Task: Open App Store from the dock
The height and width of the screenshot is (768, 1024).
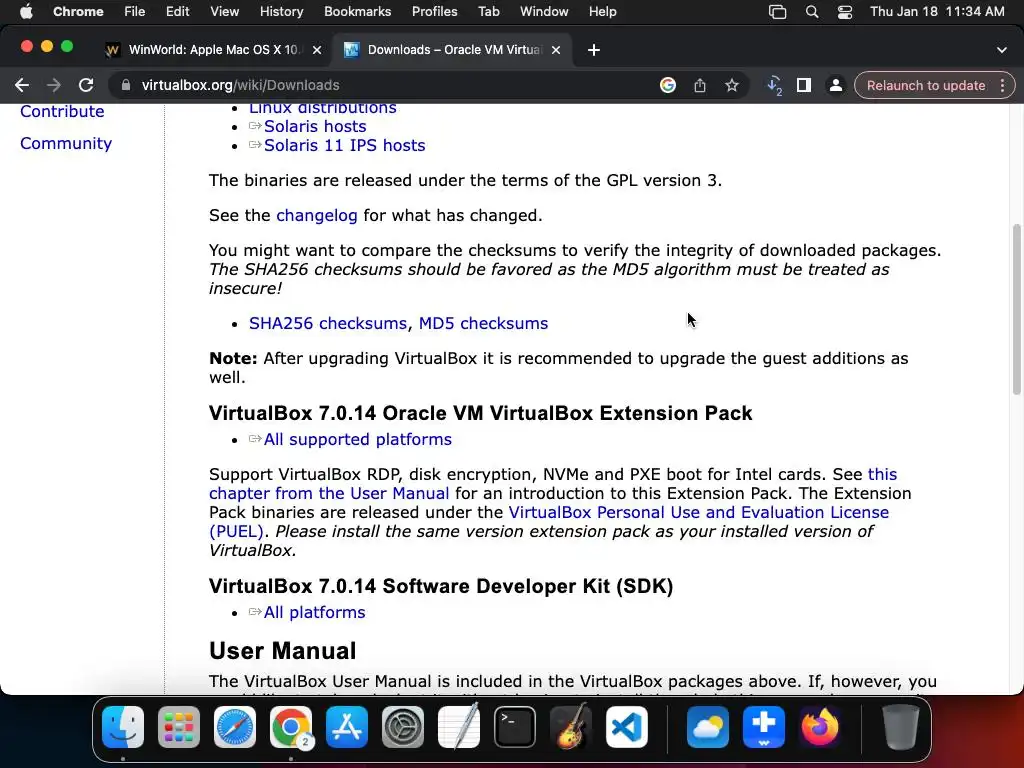Action: tap(347, 726)
